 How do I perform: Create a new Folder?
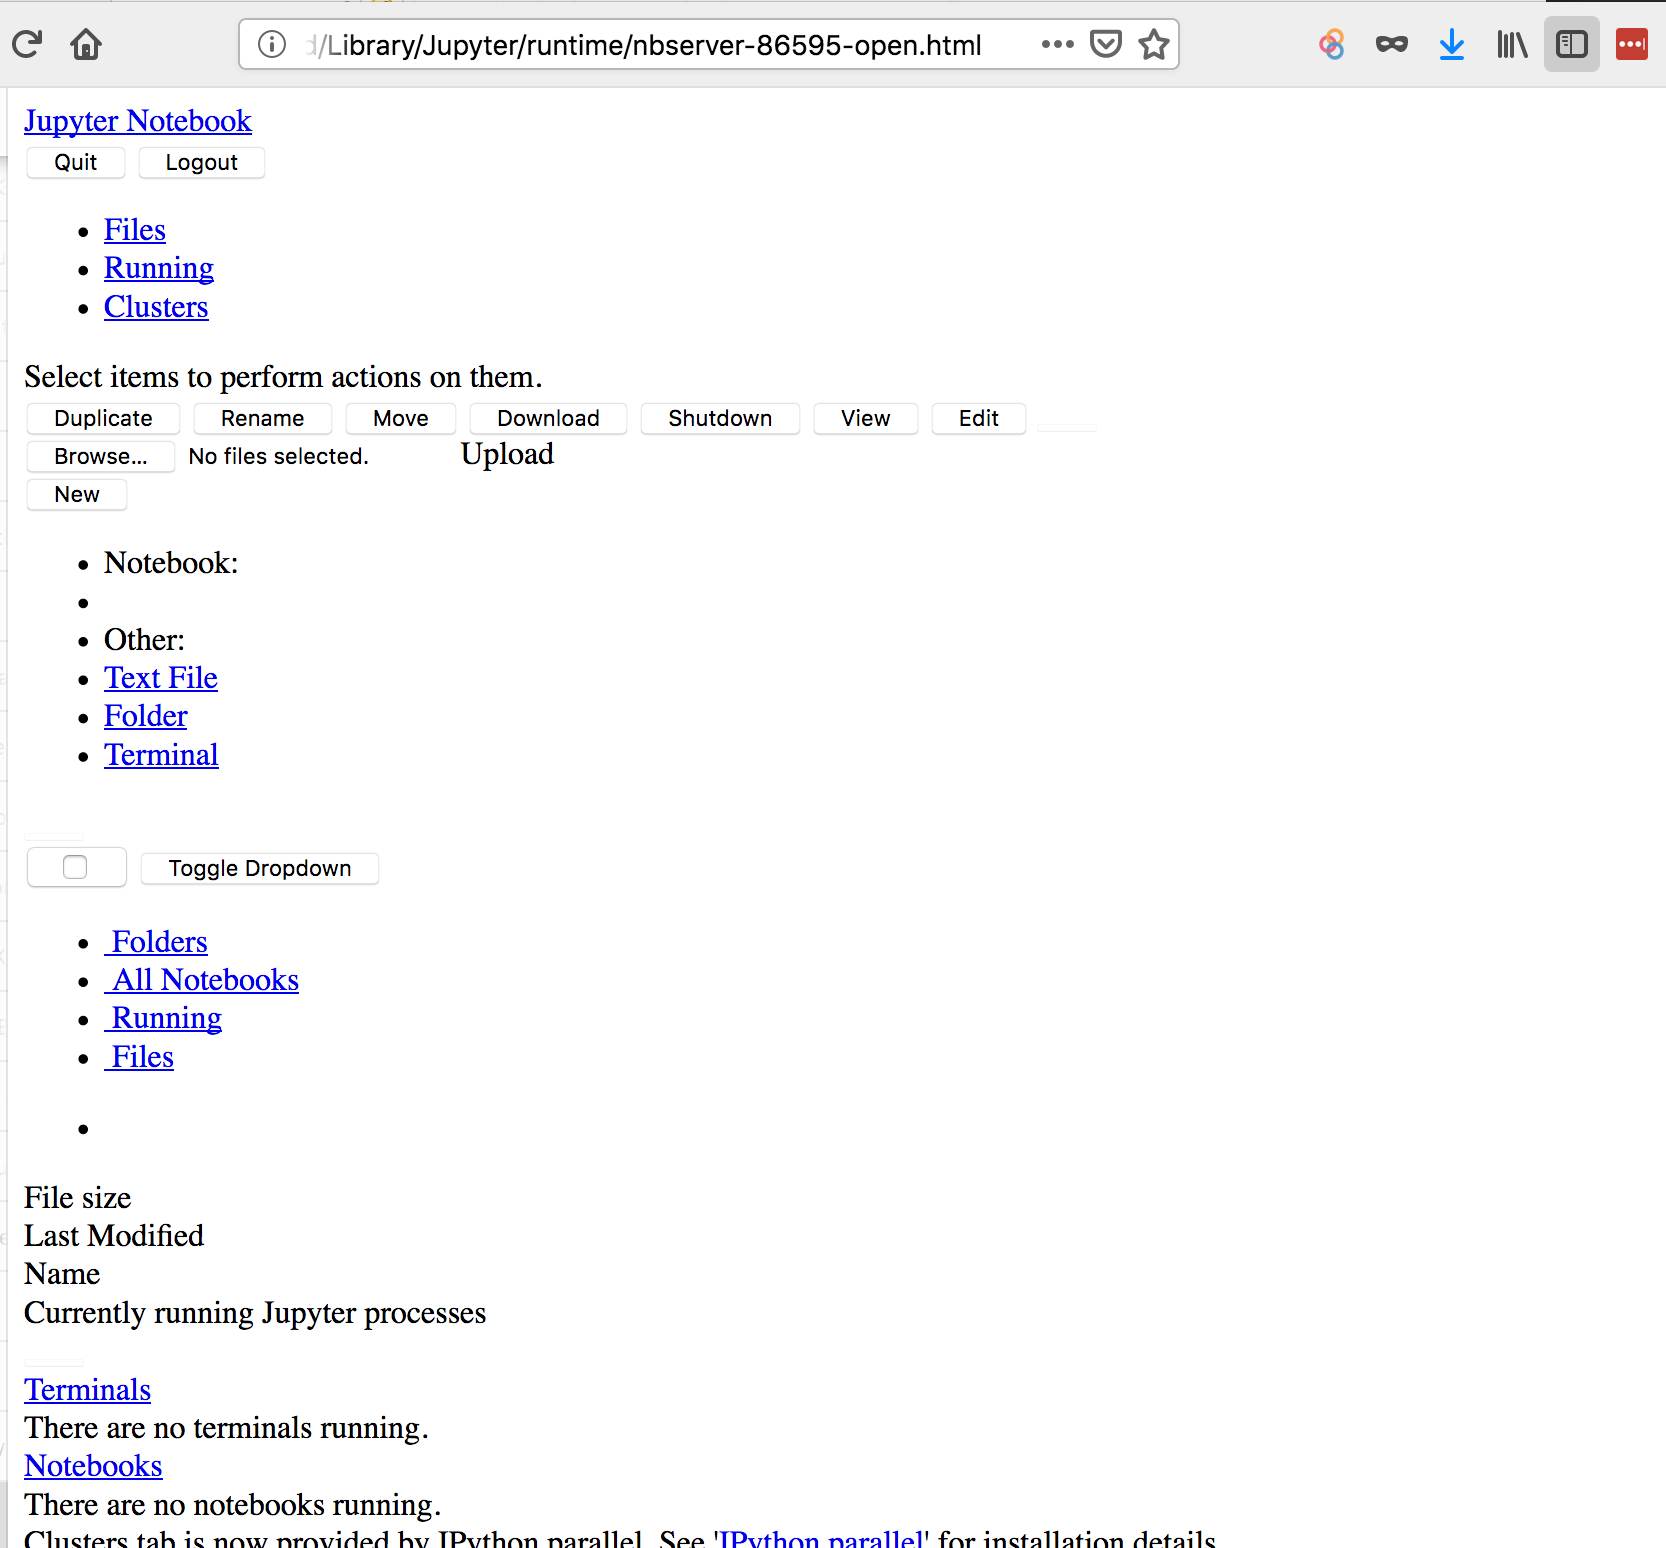pos(146,716)
